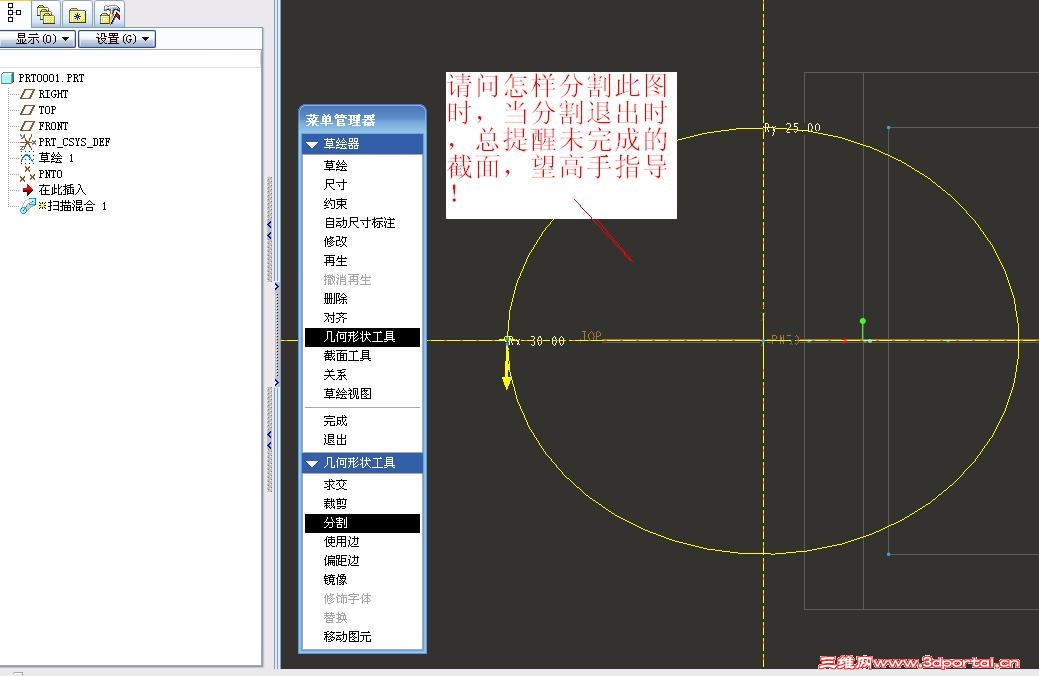Click RIGHT label in model tree
Viewport: 1039px width, 676px height.
point(53,94)
